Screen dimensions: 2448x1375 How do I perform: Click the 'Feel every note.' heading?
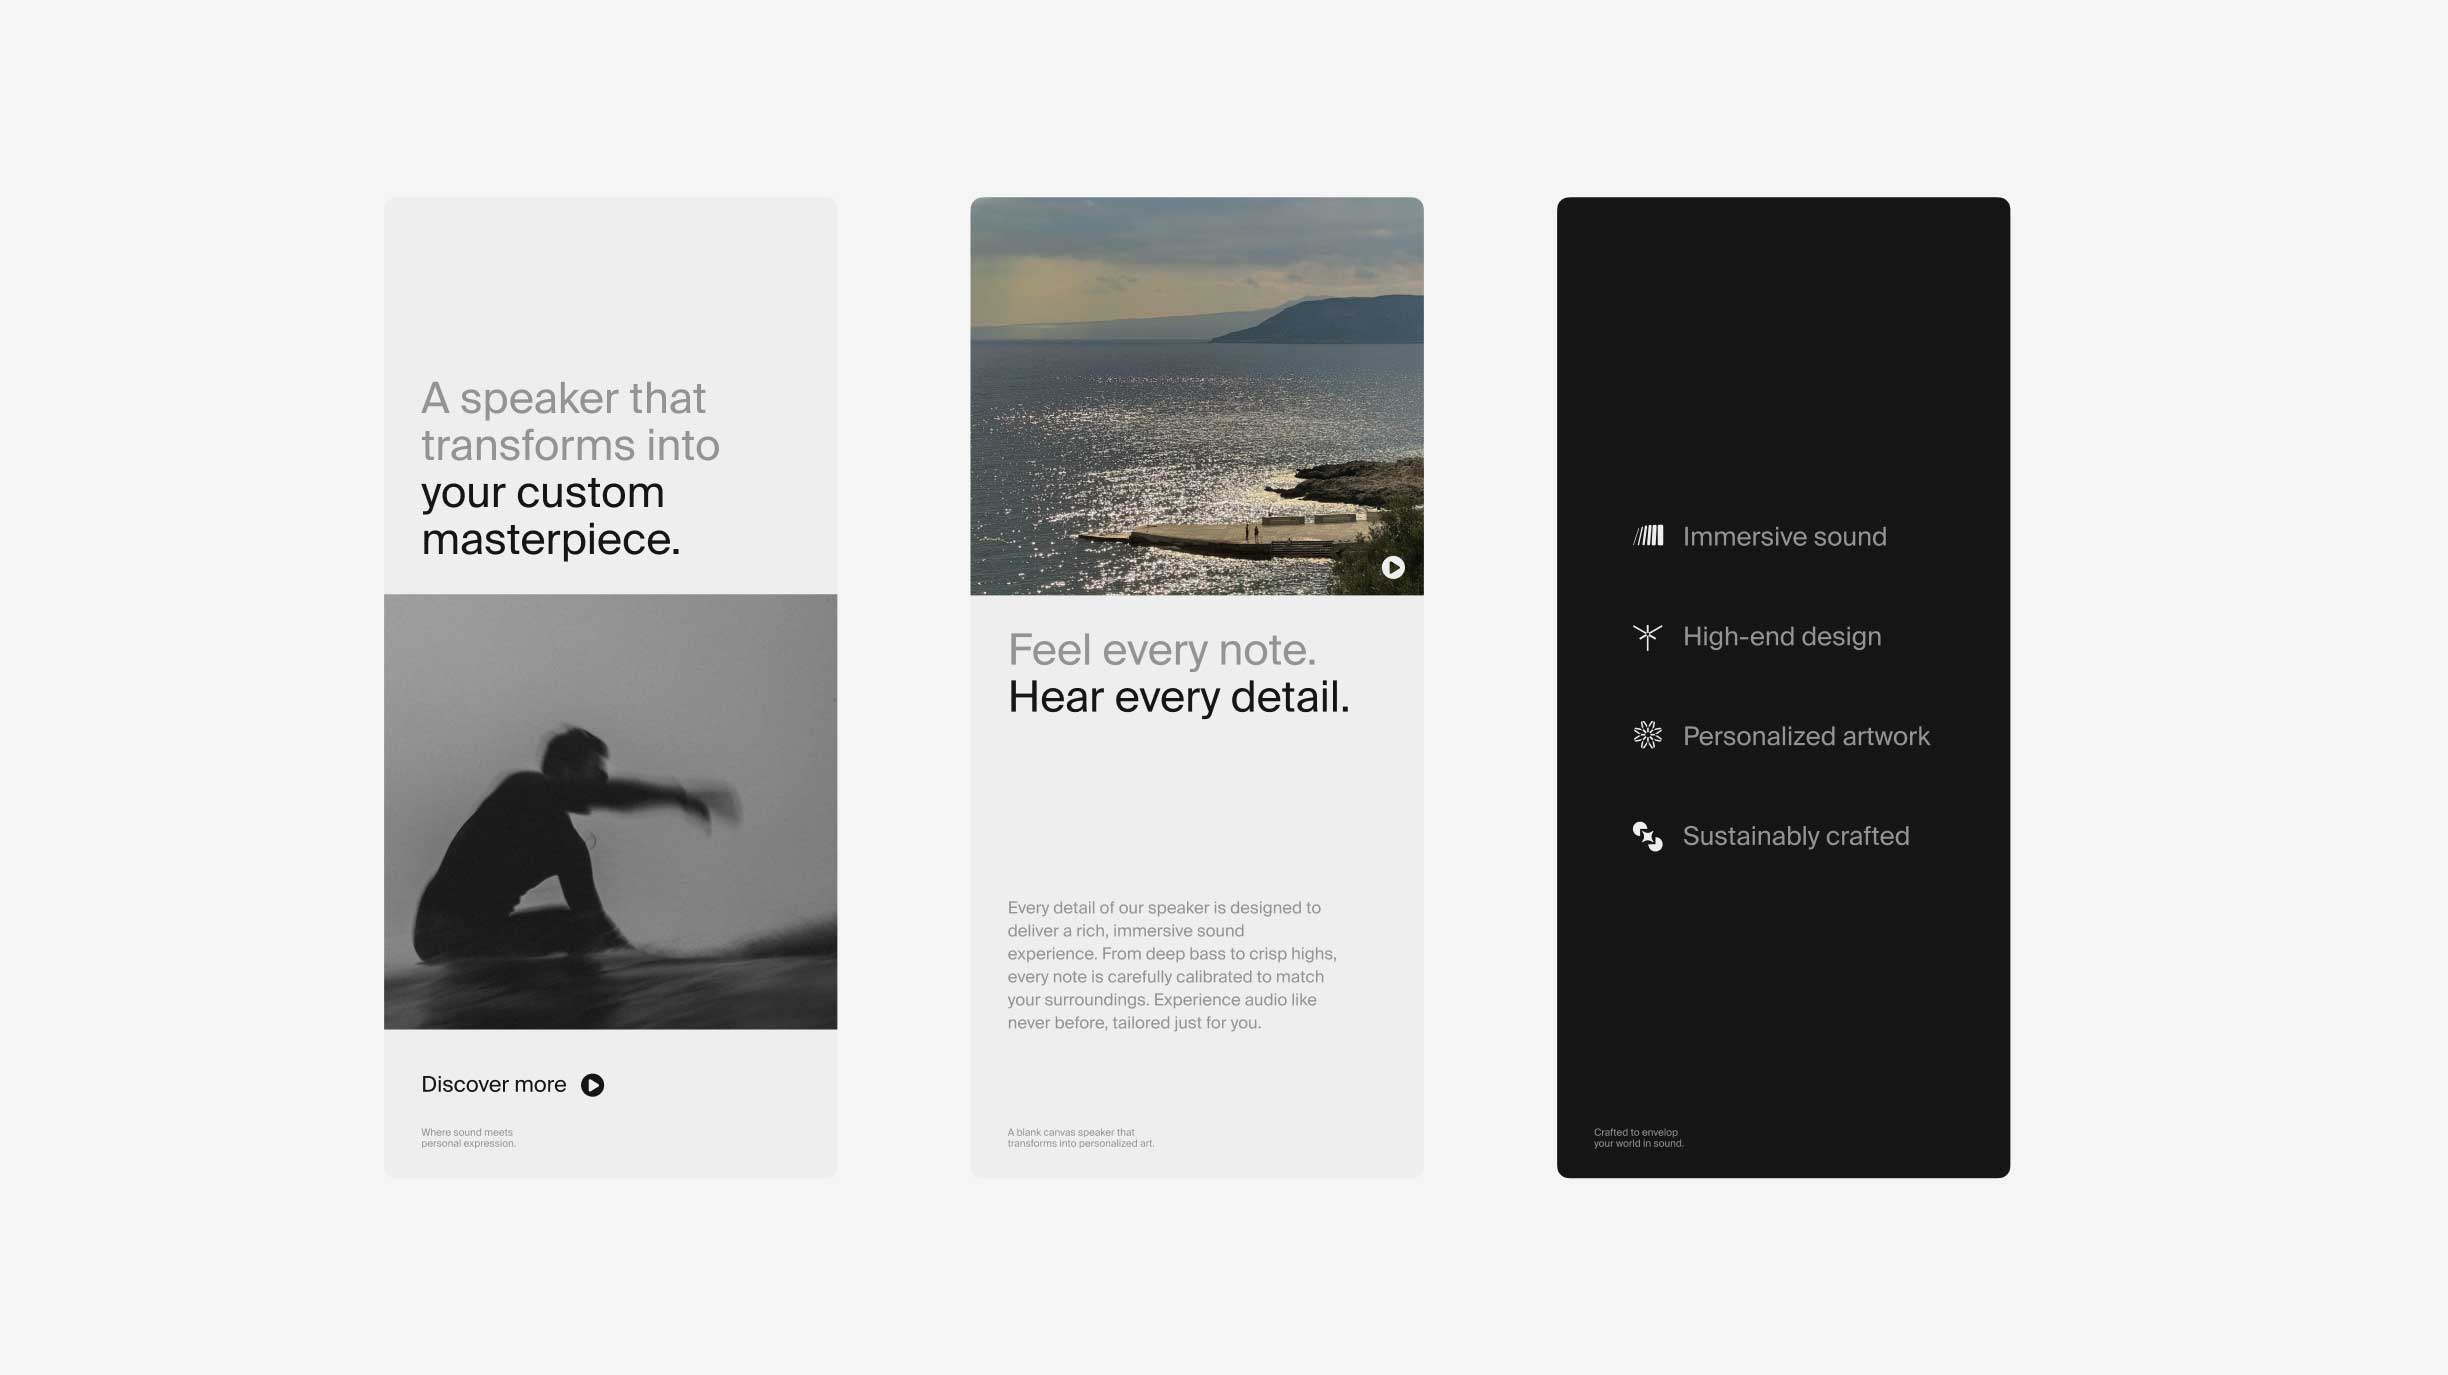(x=1161, y=650)
